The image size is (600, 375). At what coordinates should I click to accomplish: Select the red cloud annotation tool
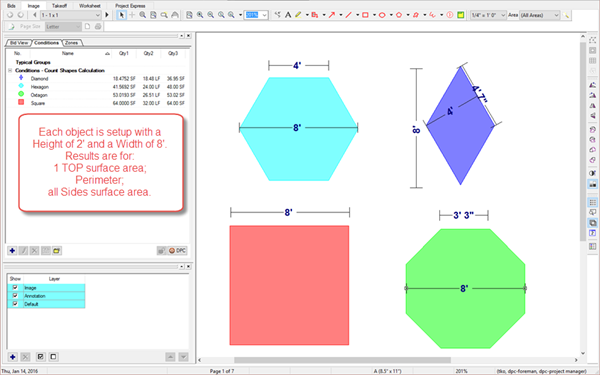(416, 15)
